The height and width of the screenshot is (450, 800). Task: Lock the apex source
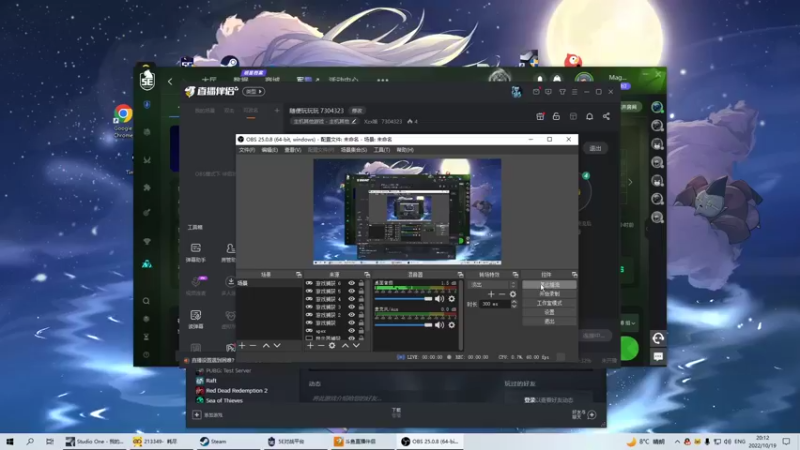[x=361, y=331]
